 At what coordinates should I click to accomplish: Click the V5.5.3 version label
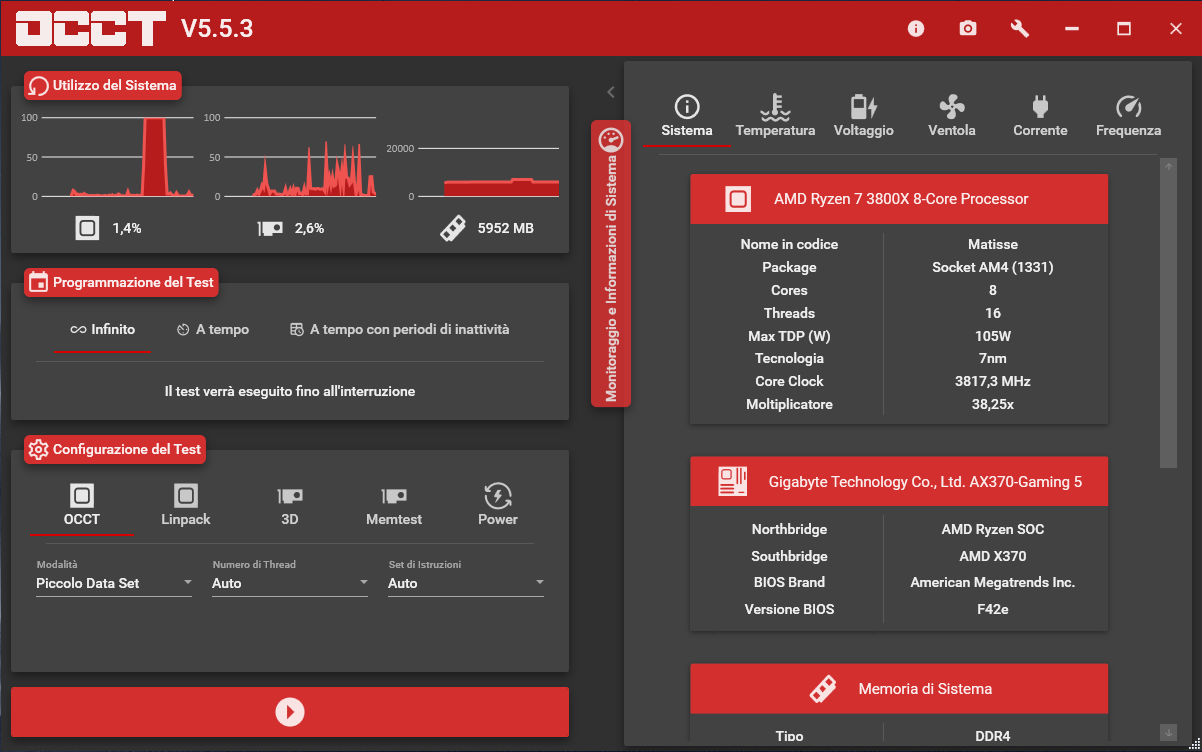[217, 29]
